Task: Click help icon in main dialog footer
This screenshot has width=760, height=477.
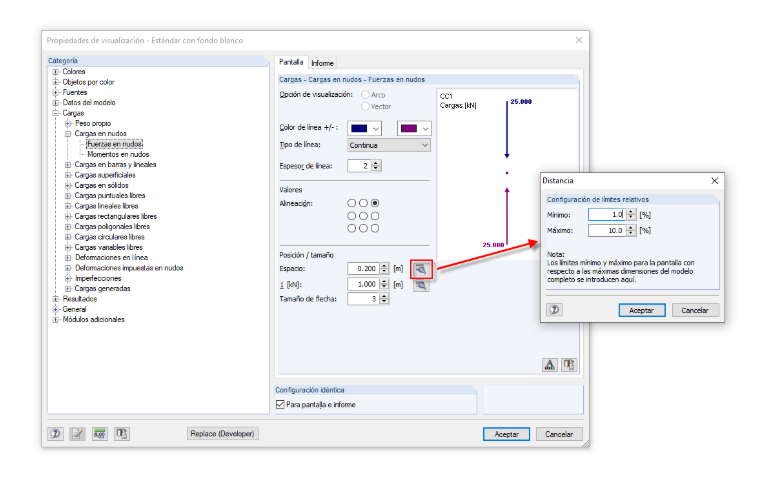Action: pos(55,433)
